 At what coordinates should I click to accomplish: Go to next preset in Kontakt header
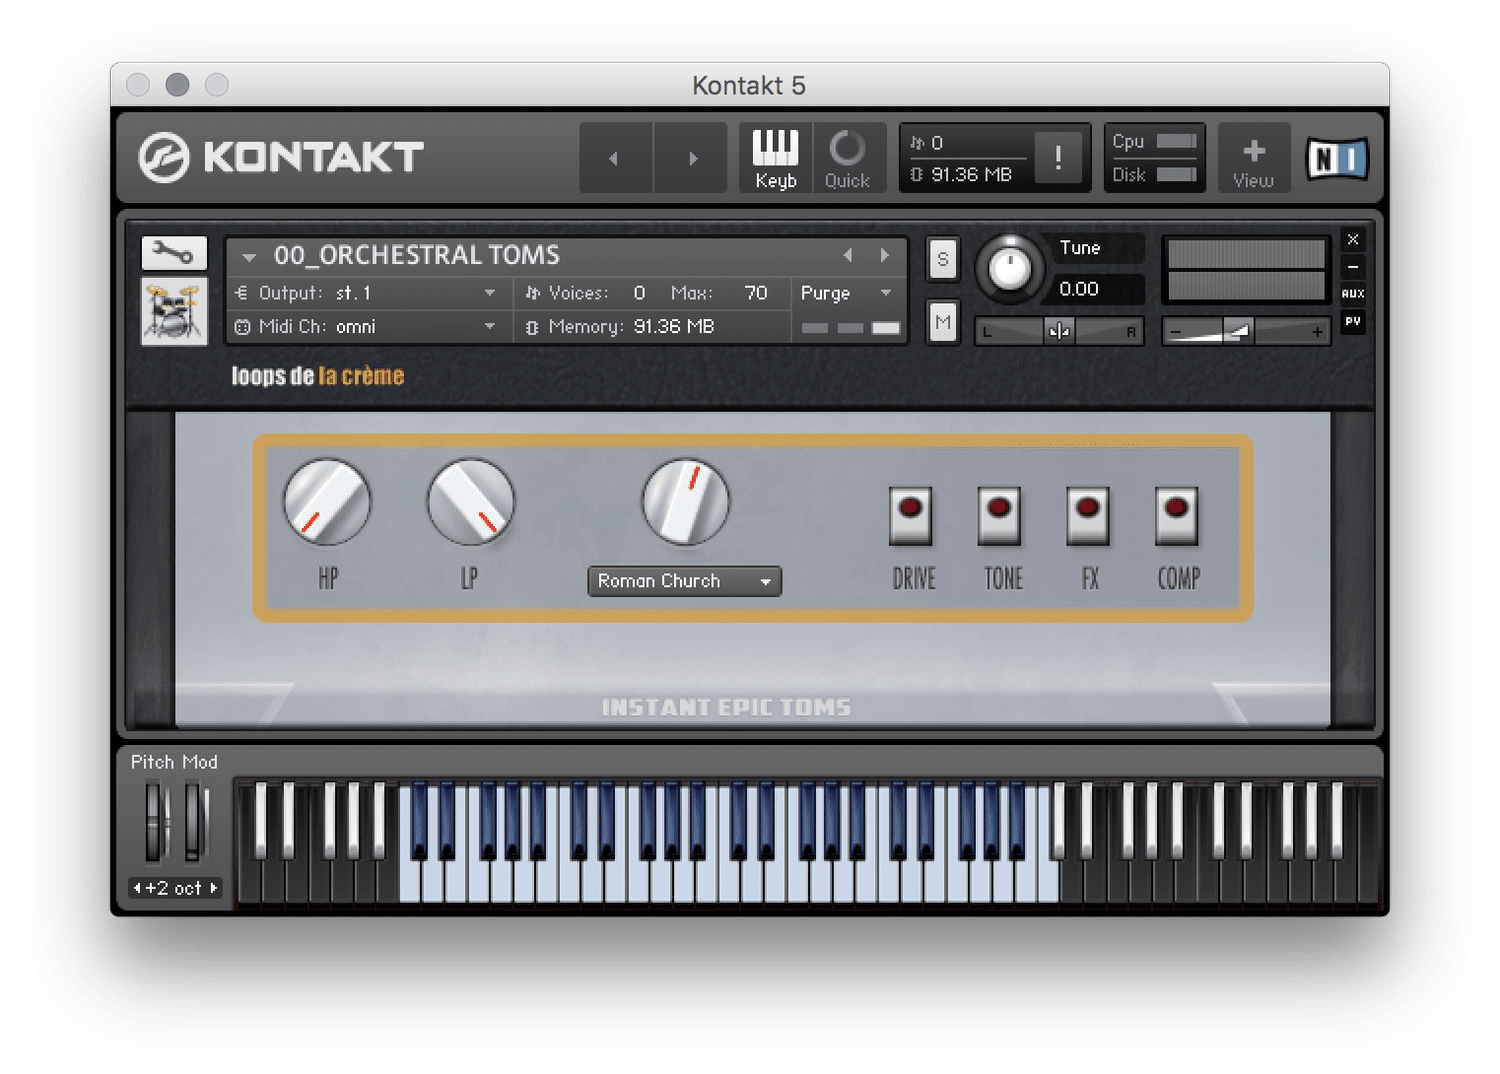[691, 158]
